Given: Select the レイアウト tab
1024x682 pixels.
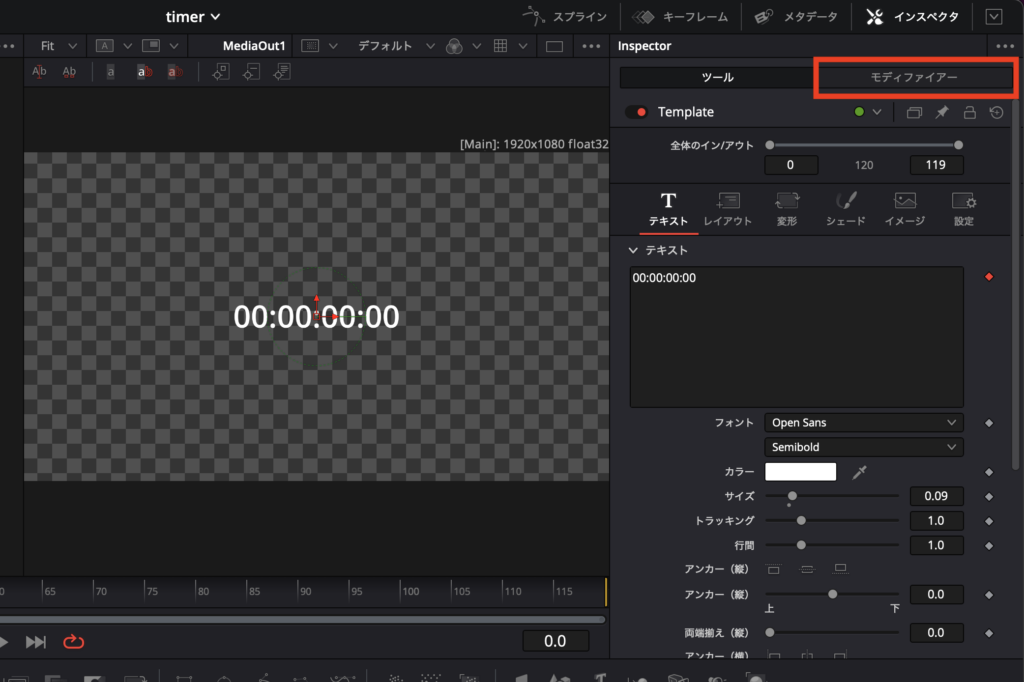Looking at the screenshot, I should pyautogui.click(x=727, y=208).
